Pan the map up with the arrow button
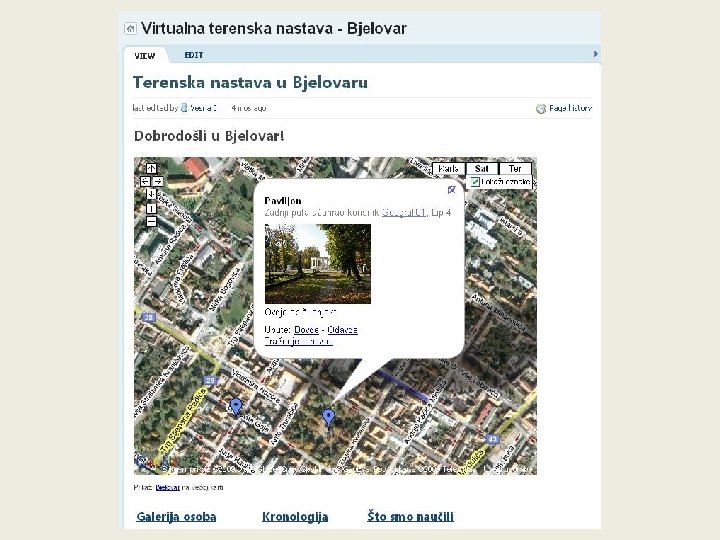This screenshot has width=720, height=540. pyautogui.click(x=151, y=169)
